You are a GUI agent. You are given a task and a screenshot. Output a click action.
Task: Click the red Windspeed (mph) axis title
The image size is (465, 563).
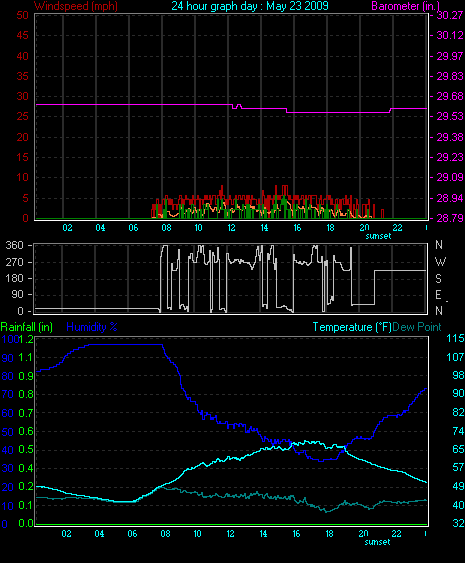pos(76,6)
